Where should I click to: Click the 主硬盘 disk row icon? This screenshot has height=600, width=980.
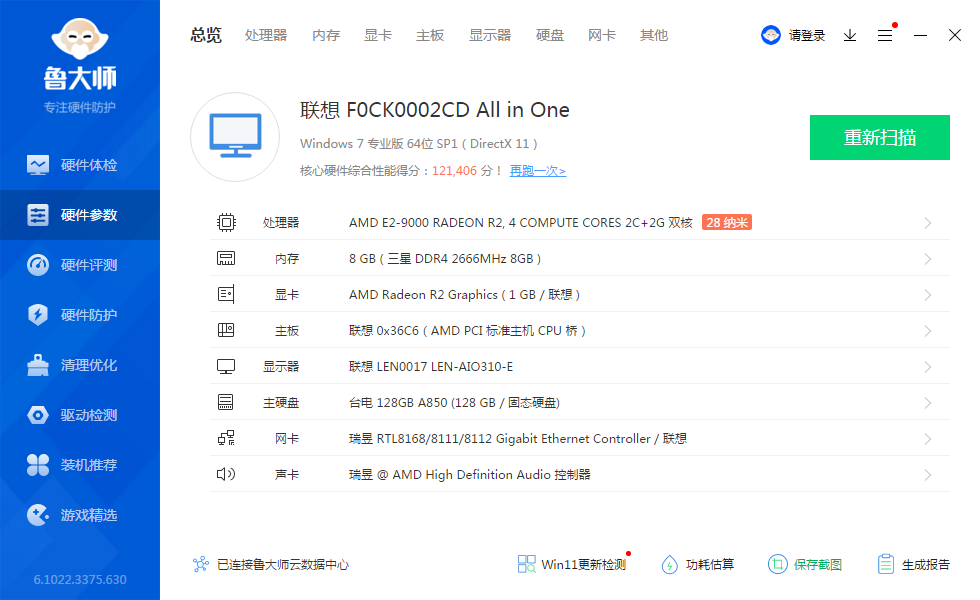click(x=226, y=402)
